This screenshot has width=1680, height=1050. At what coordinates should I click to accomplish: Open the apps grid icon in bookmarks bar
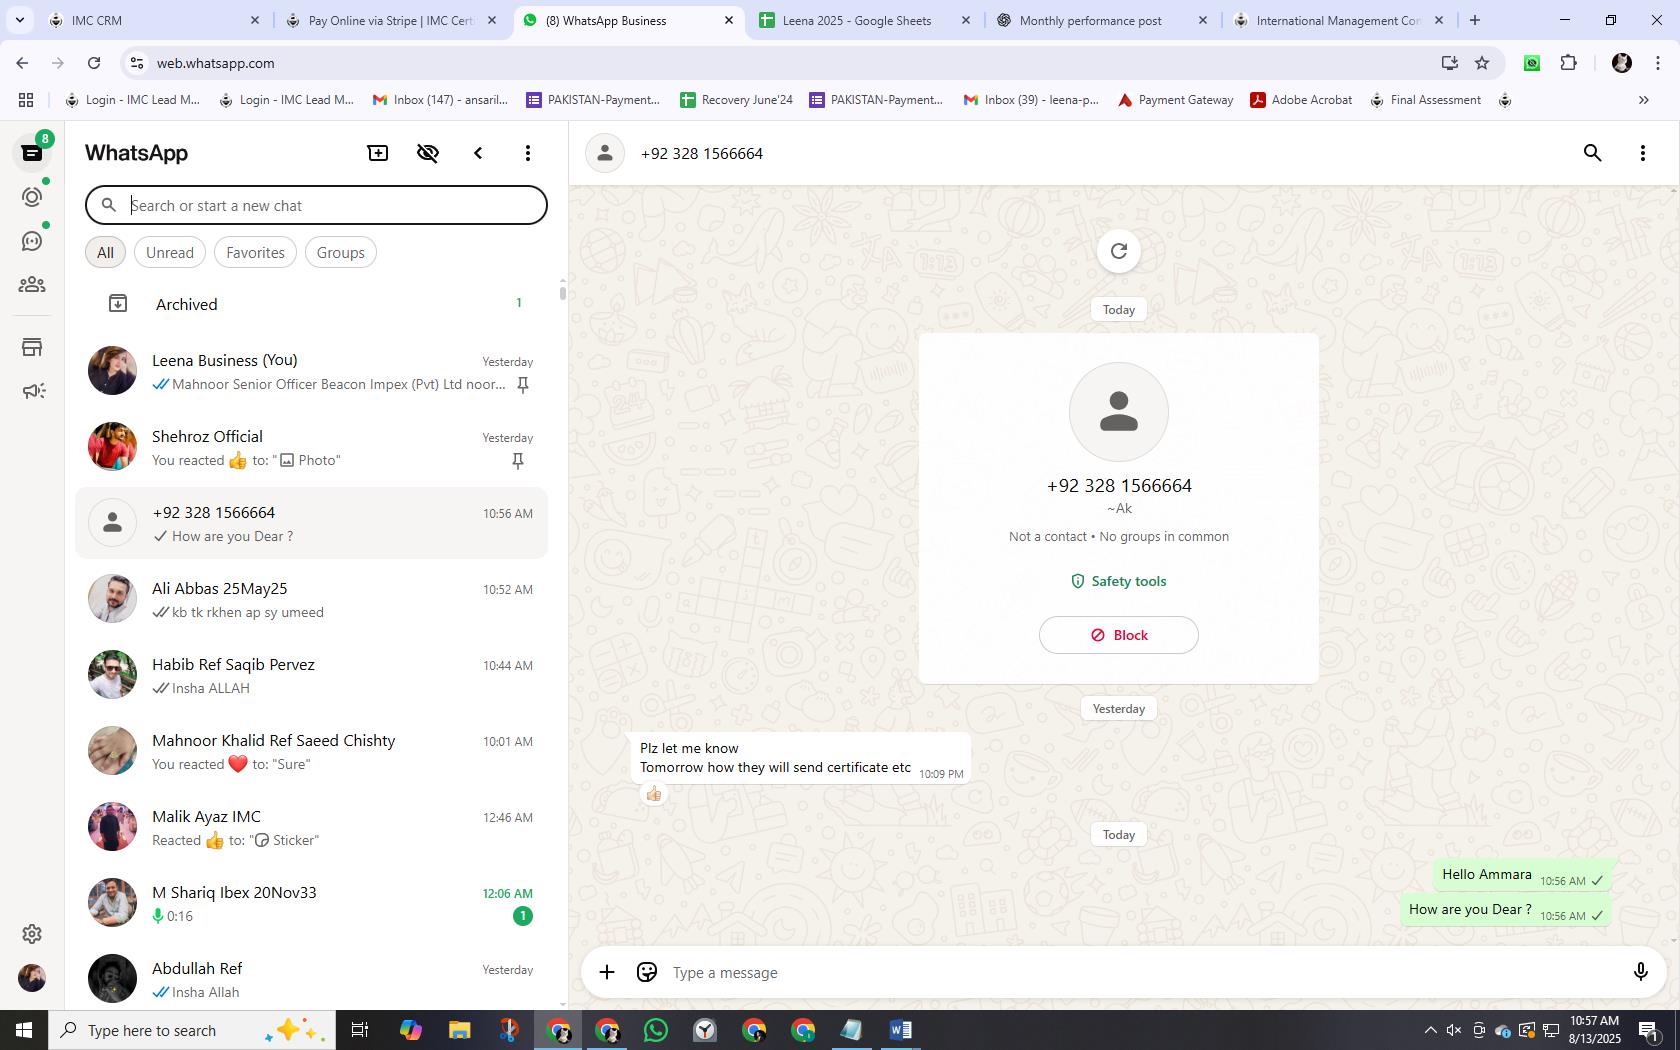[x=26, y=100]
